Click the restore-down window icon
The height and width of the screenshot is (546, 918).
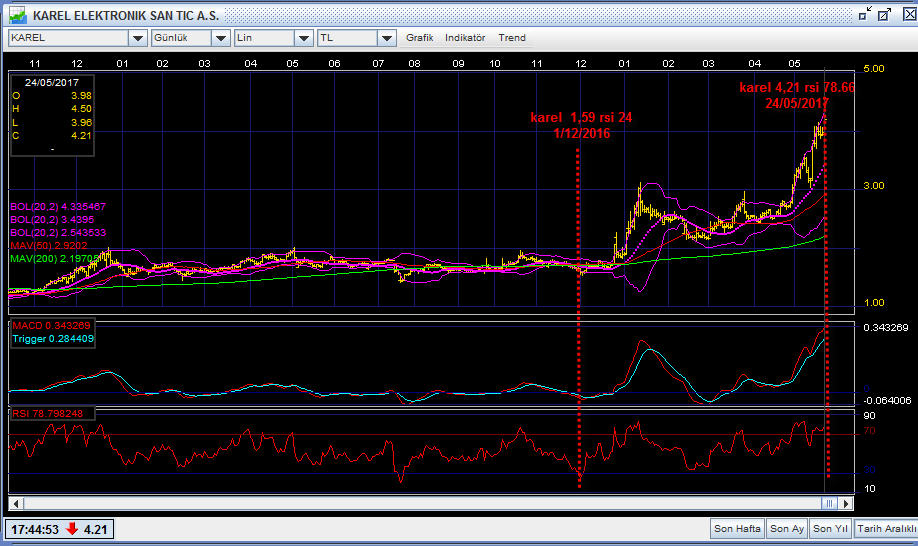tap(865, 14)
